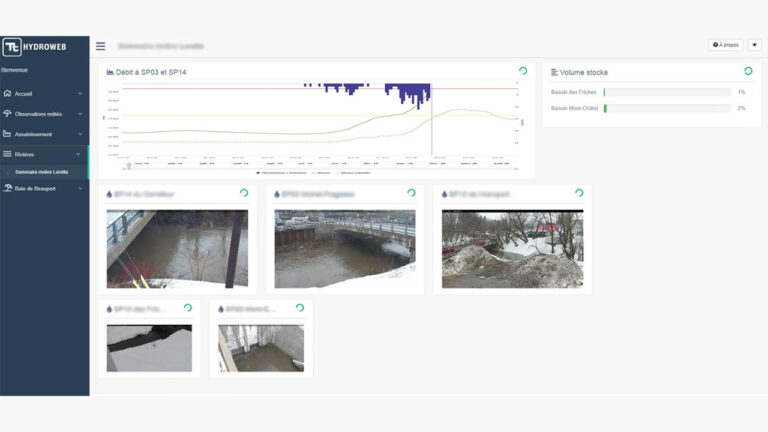Open the SP10 snow camera thumbnail
768x432 pixels.
(x=149, y=348)
